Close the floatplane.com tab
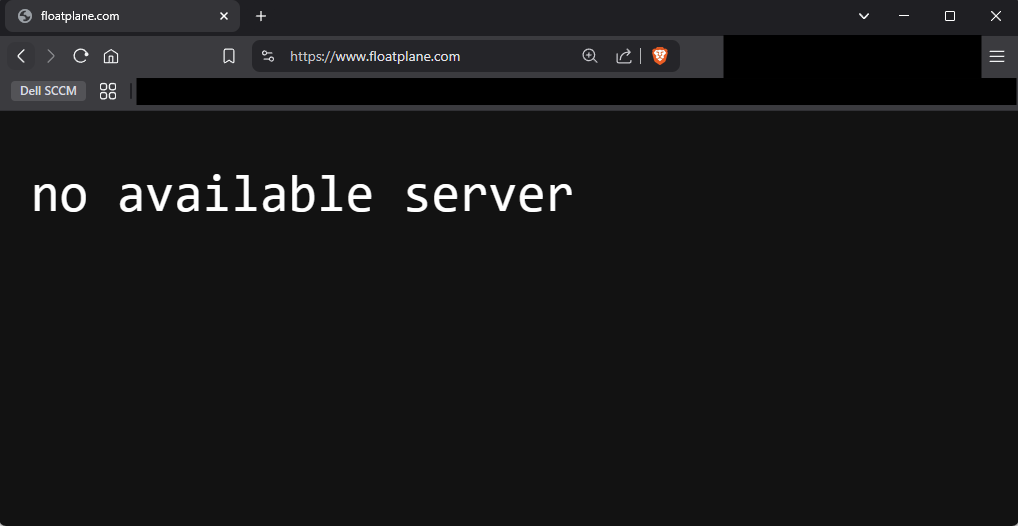This screenshot has width=1018, height=526. click(224, 16)
